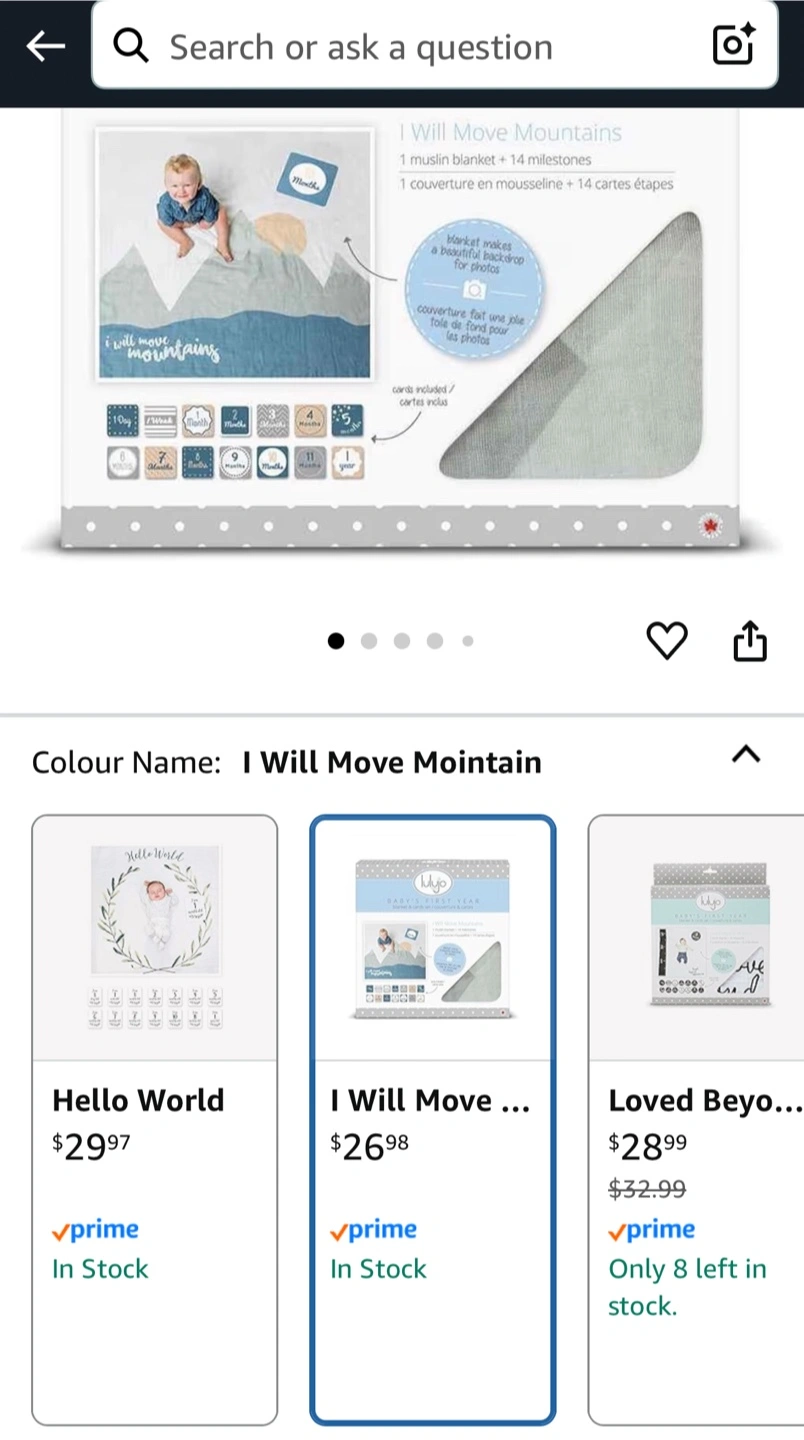Go to third product image dot
This screenshot has height=1440, width=804.
[402, 642]
